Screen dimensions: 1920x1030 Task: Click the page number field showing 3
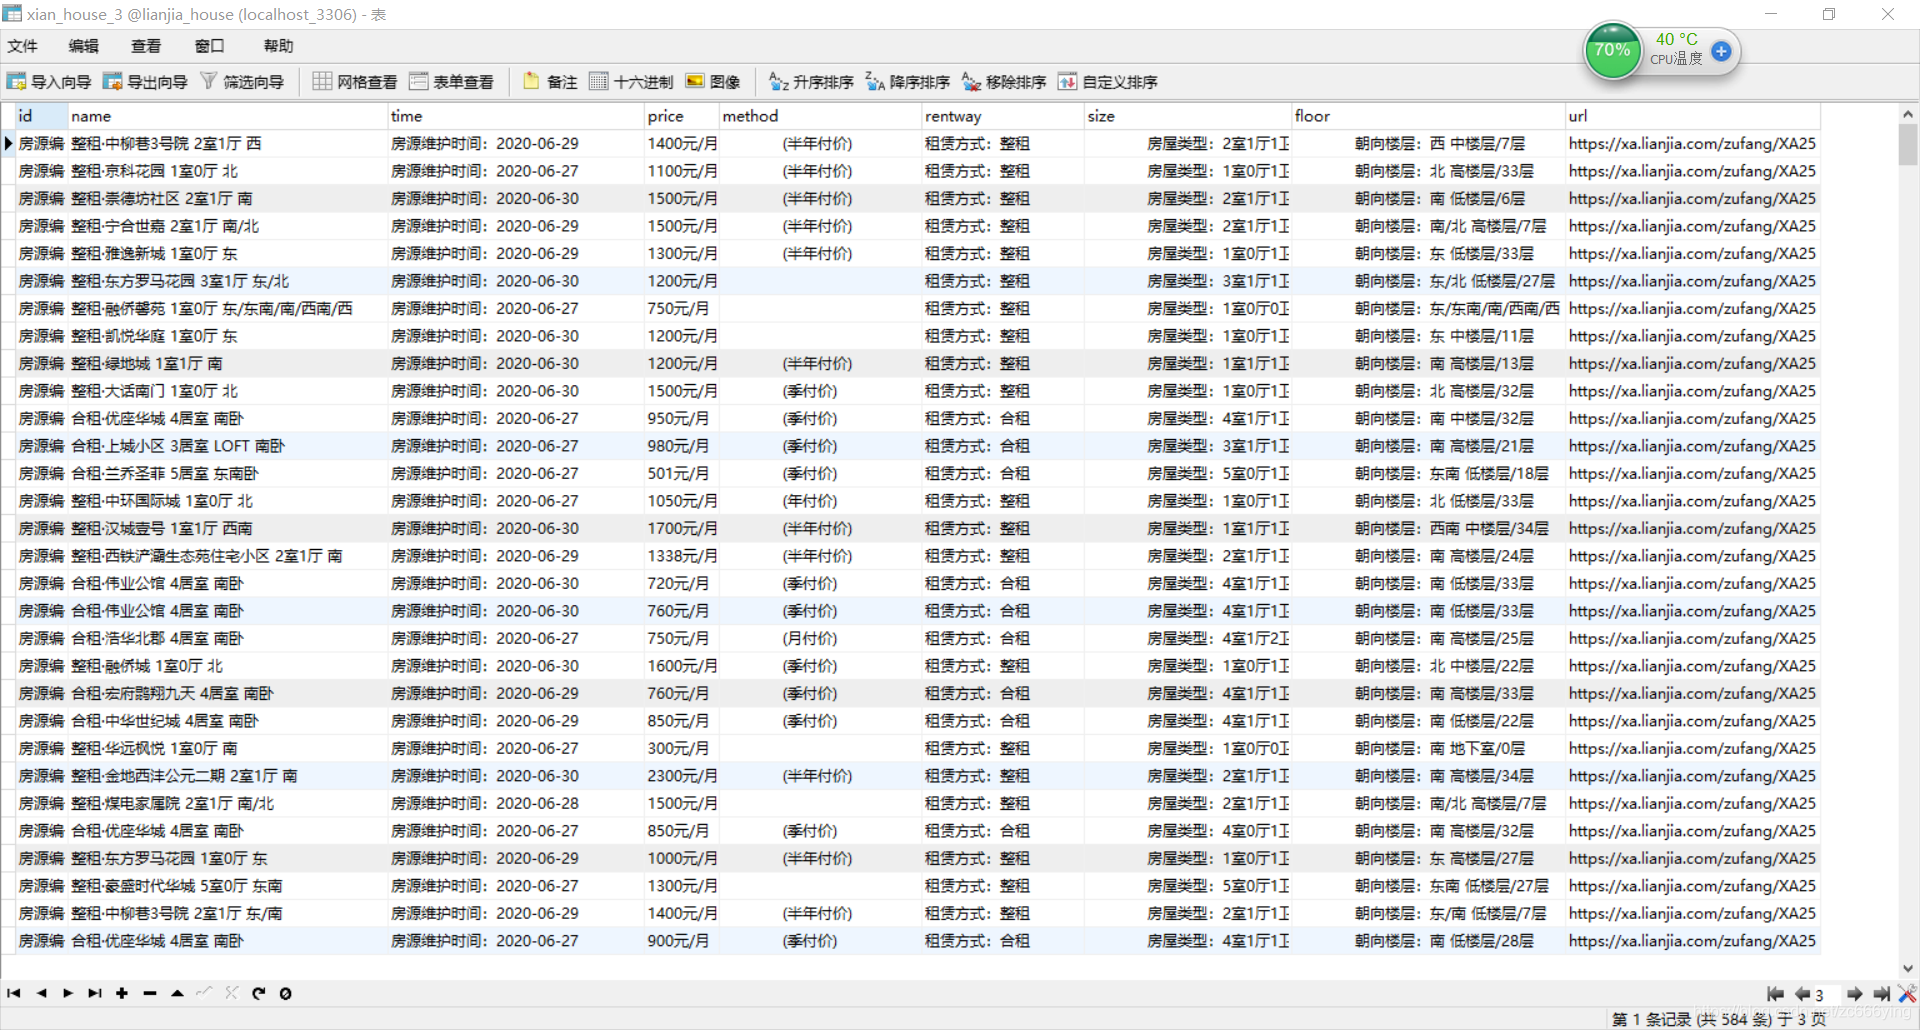pyautogui.click(x=1827, y=995)
